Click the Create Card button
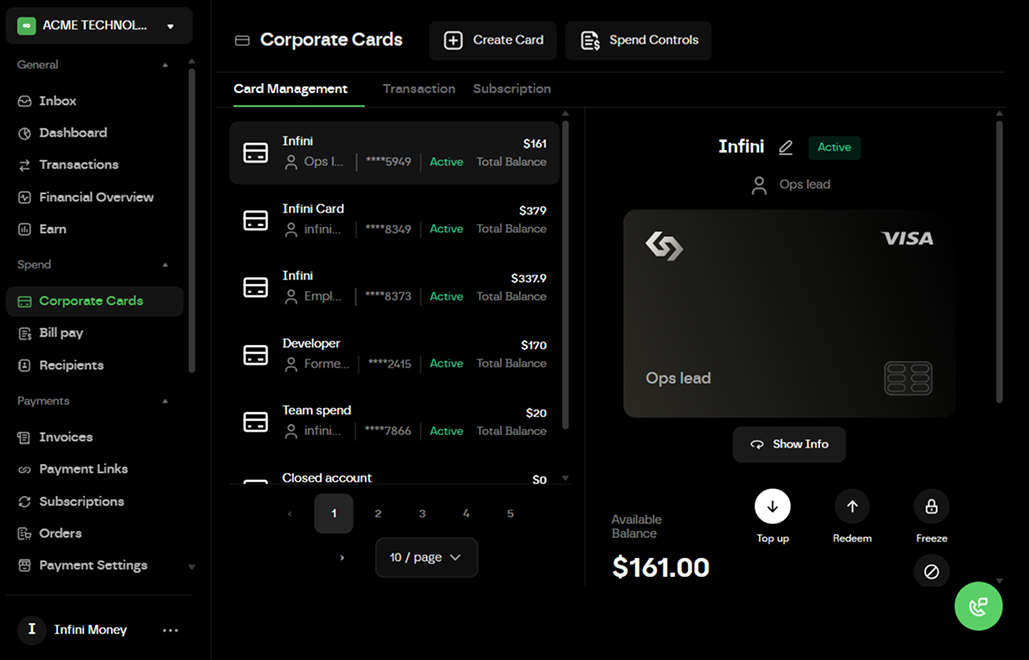 tap(492, 40)
